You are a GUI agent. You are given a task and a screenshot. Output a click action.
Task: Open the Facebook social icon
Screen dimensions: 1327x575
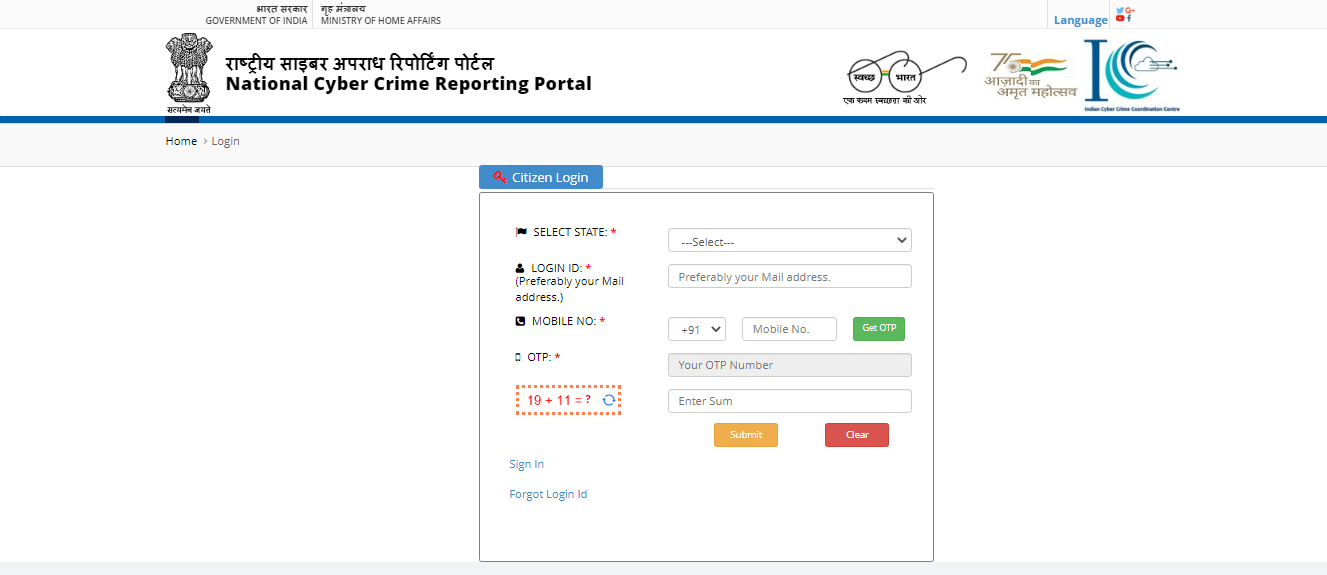point(1130,18)
